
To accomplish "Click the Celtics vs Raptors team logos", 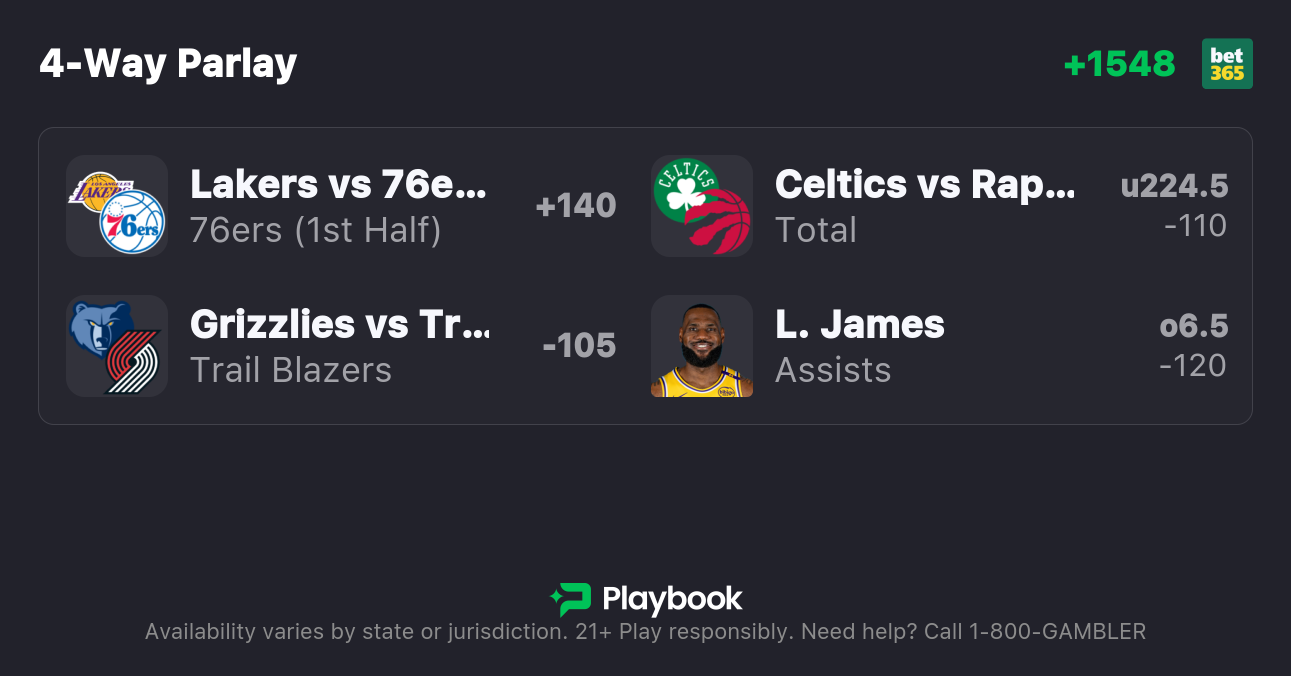I will 702,206.
